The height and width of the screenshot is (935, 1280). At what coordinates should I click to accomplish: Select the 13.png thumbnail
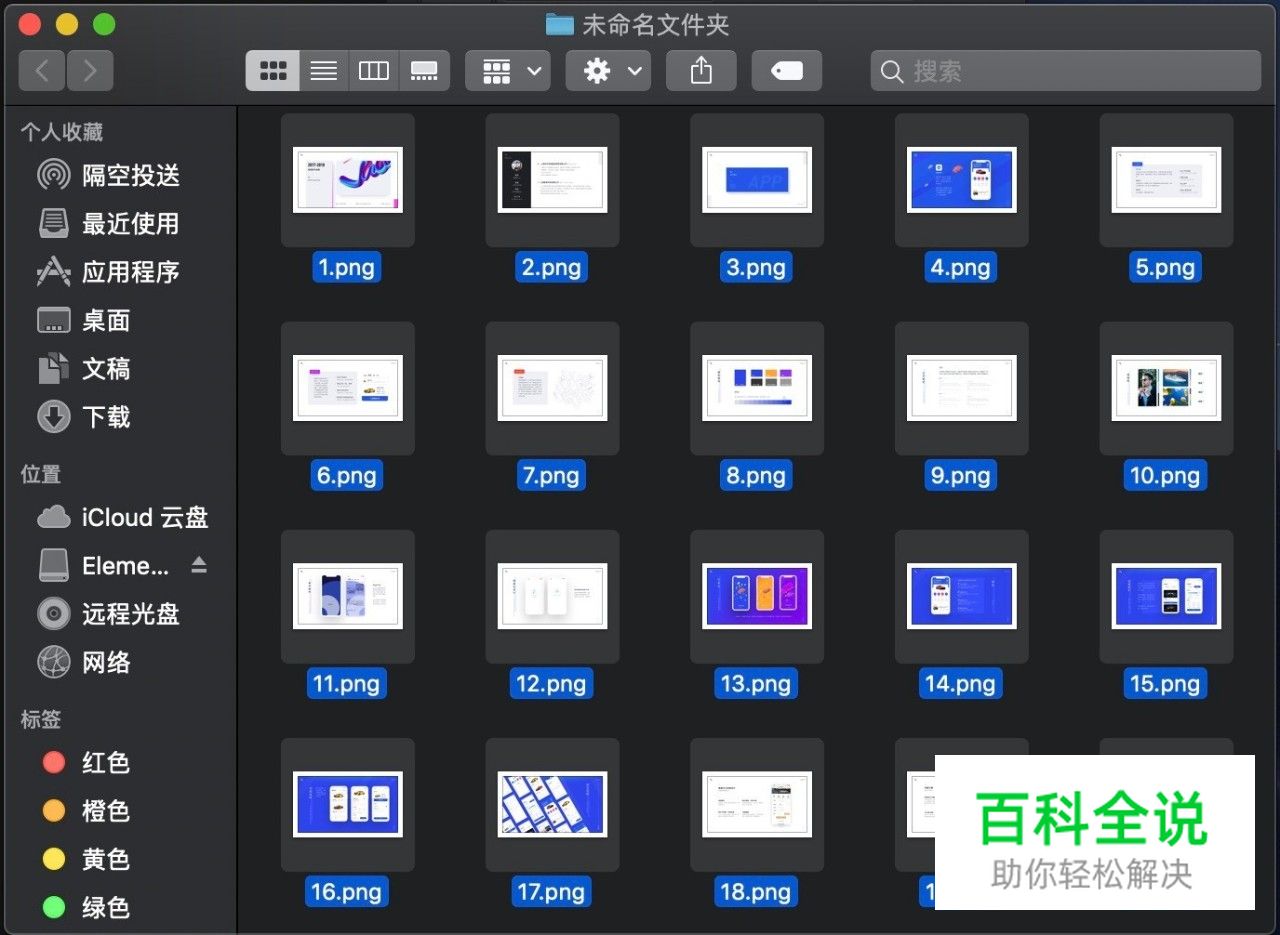(x=756, y=596)
